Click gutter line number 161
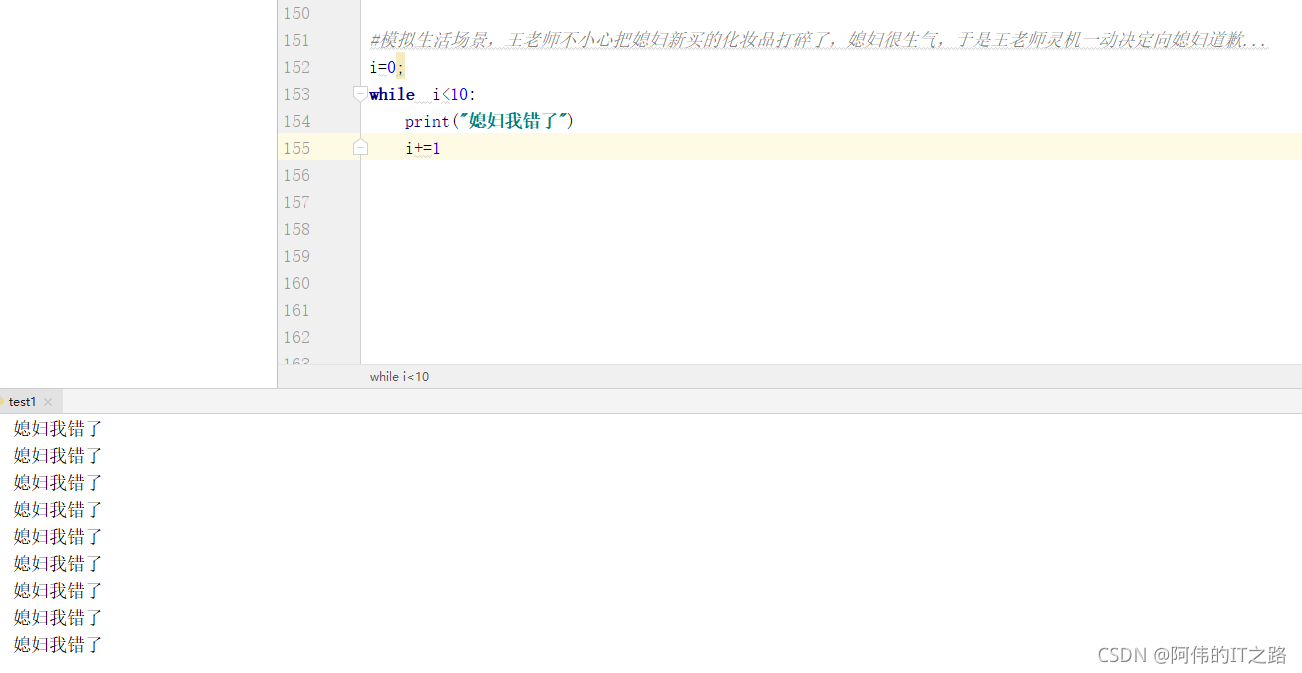 tap(297, 311)
